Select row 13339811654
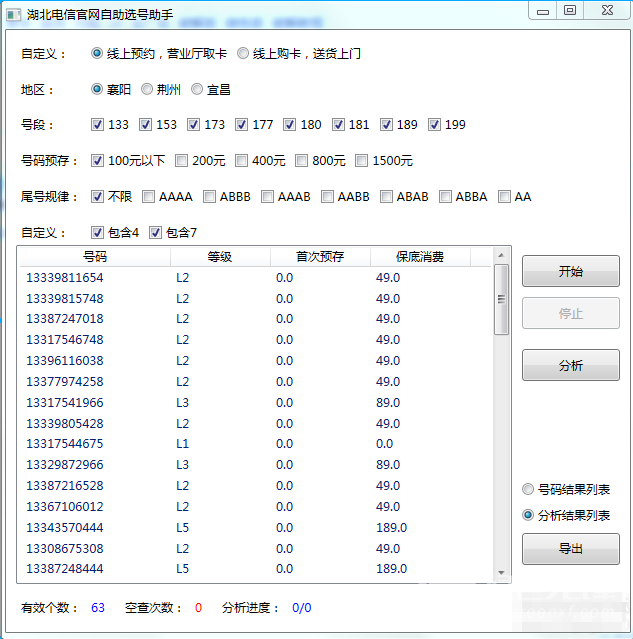The width and height of the screenshot is (633, 639). click(x=255, y=278)
